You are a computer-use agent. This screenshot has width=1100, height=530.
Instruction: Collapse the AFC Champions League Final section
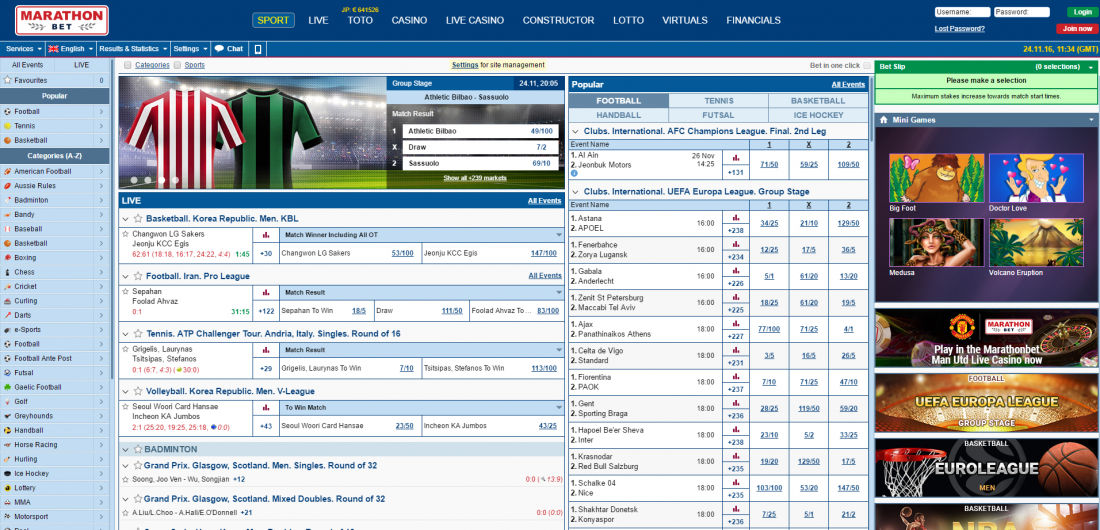(576, 131)
